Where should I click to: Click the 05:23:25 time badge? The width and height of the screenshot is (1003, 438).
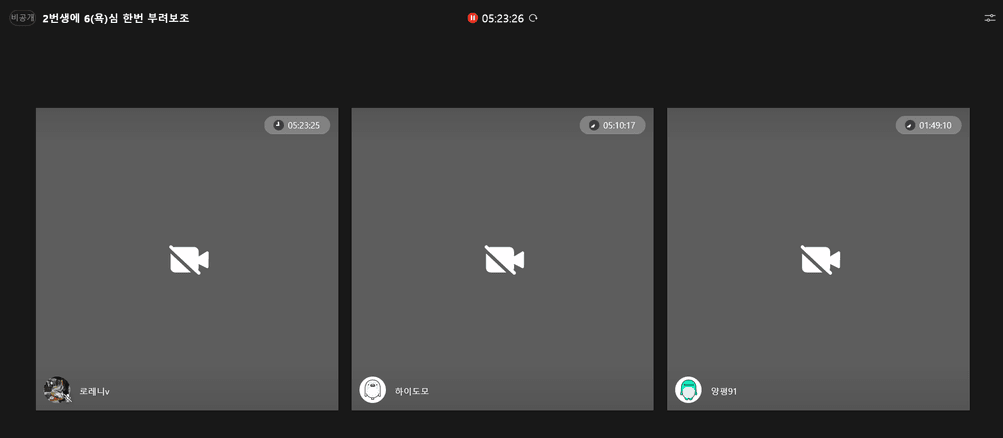pos(297,125)
